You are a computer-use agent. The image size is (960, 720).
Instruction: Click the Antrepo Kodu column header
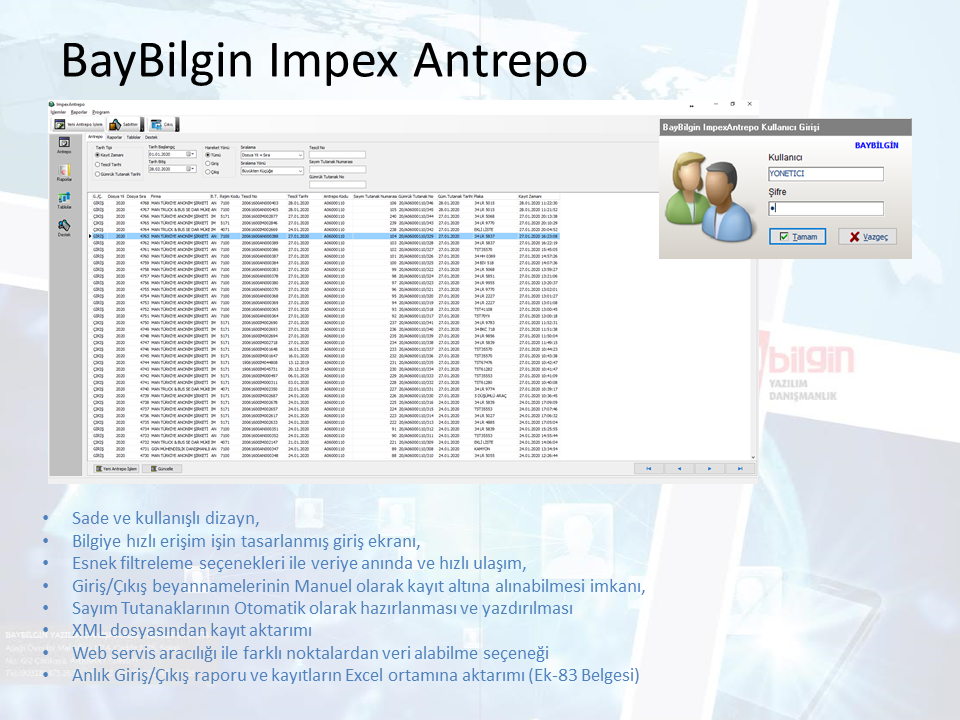336,197
